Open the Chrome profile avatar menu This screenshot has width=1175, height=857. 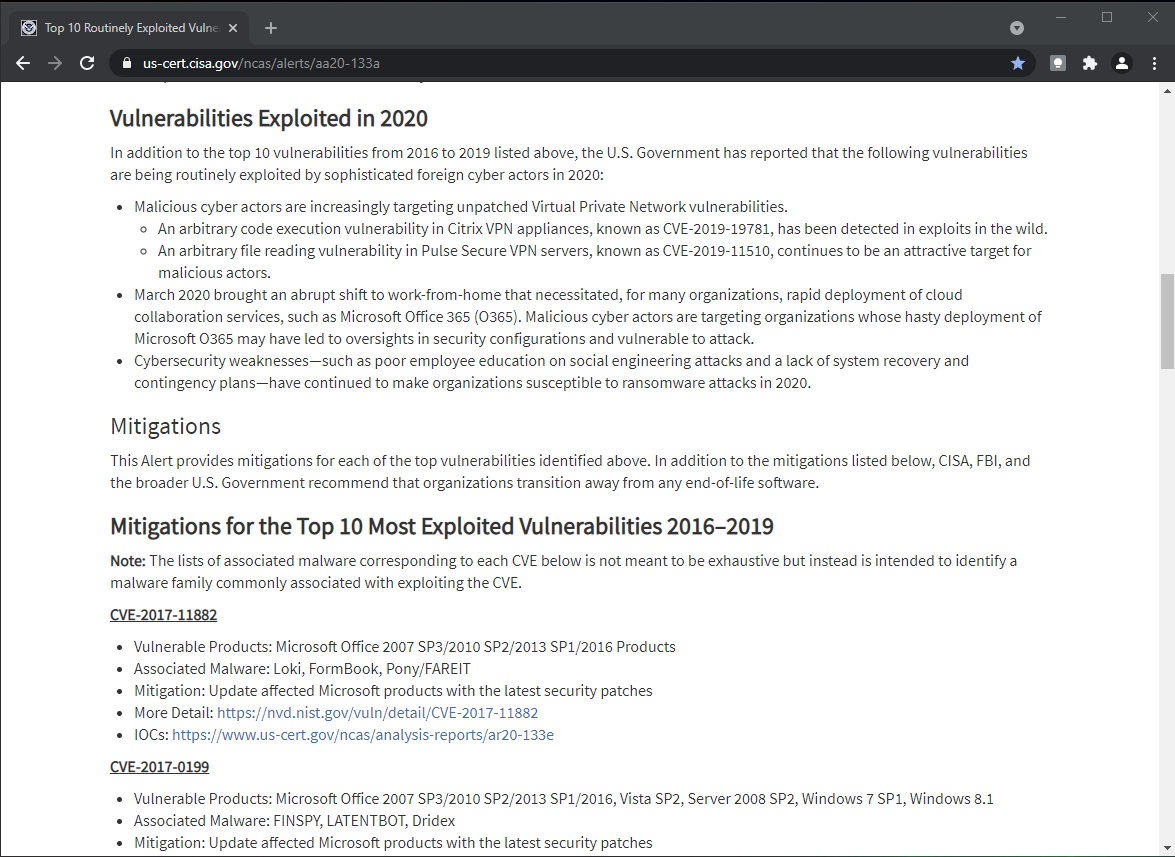pos(1122,64)
